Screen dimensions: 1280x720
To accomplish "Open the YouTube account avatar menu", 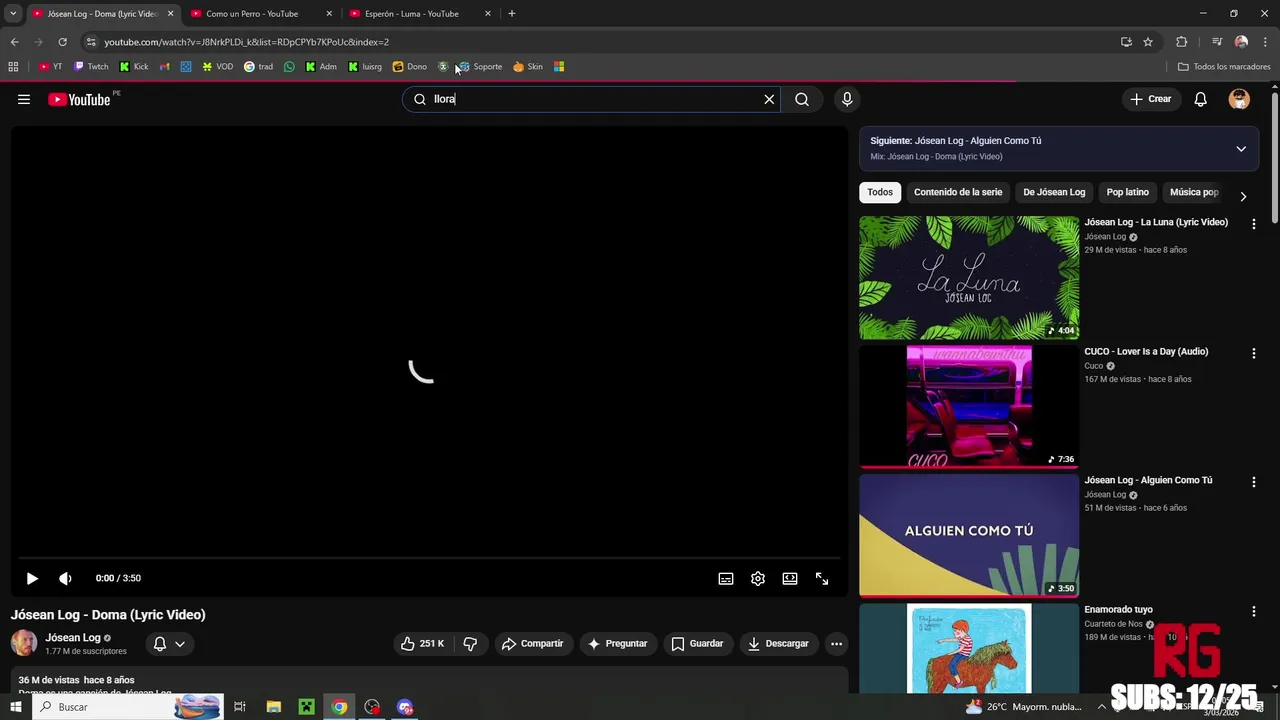I will click(1239, 99).
